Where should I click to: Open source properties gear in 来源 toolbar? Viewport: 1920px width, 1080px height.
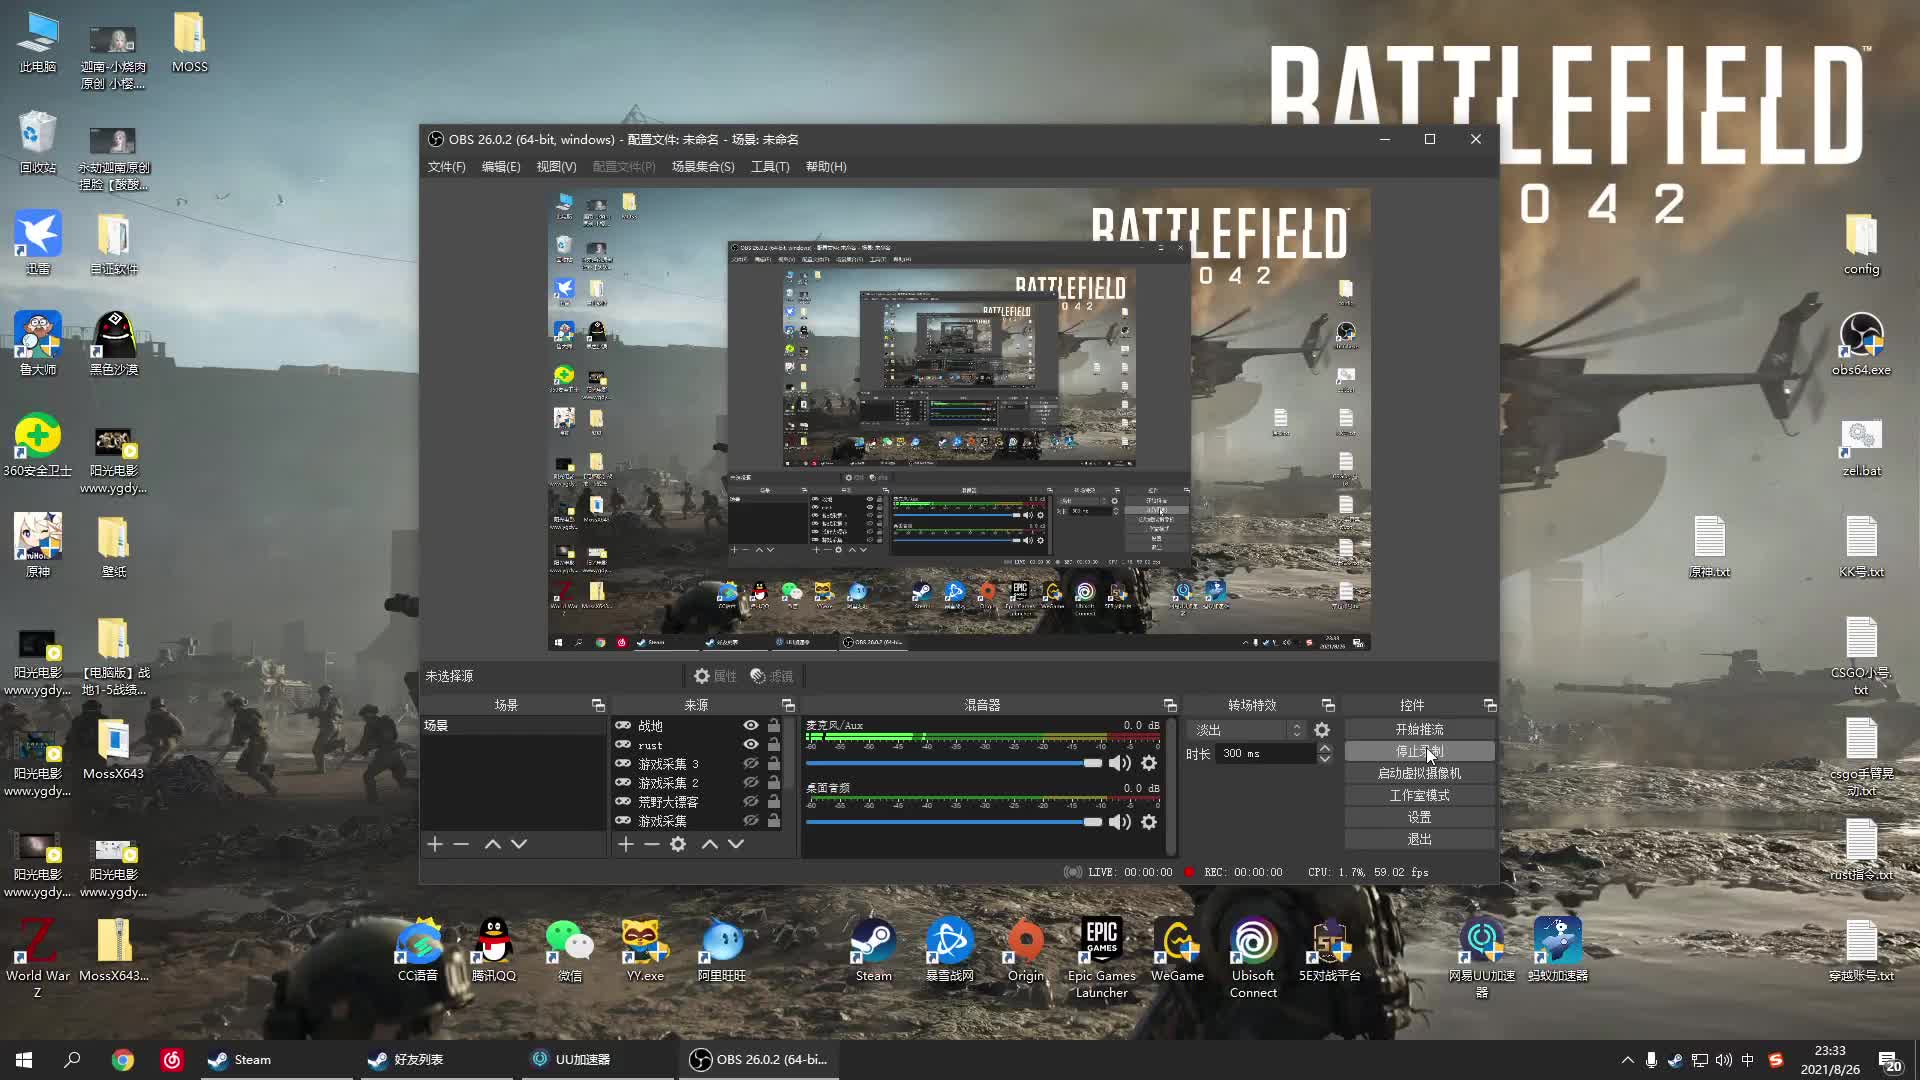[x=678, y=844]
